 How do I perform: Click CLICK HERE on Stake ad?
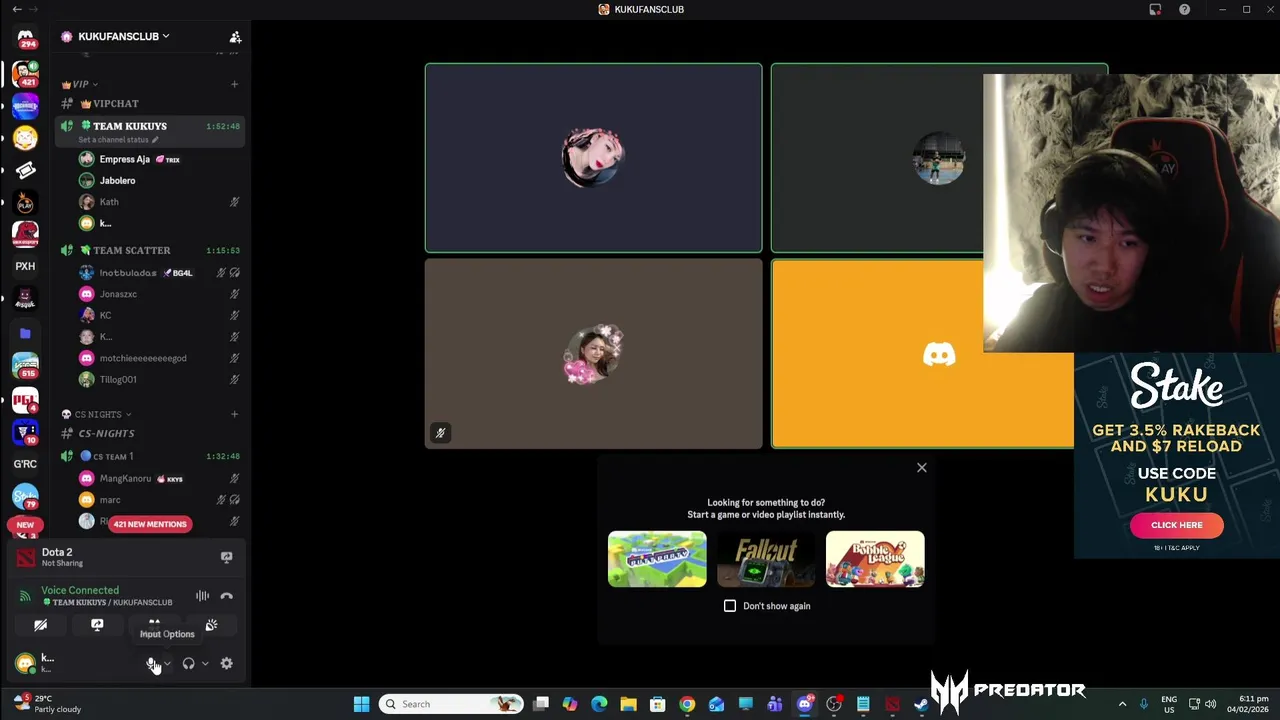[1176, 525]
